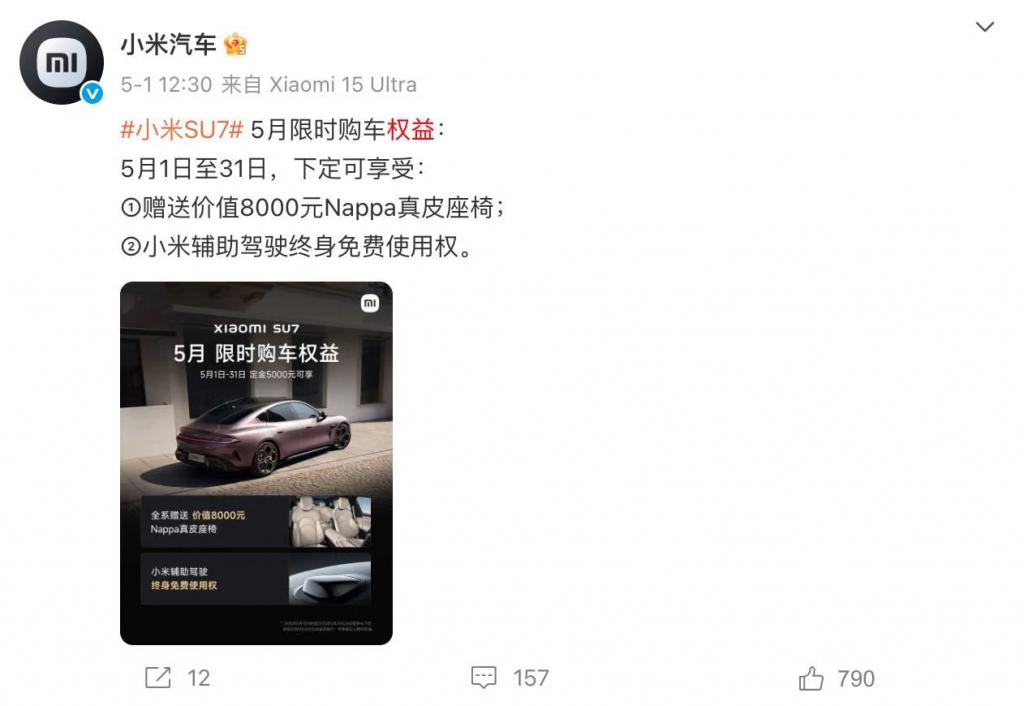Screen dimensions: 1024x706
Task: Open the 小米汽车 account name
Action: [x=168, y=44]
